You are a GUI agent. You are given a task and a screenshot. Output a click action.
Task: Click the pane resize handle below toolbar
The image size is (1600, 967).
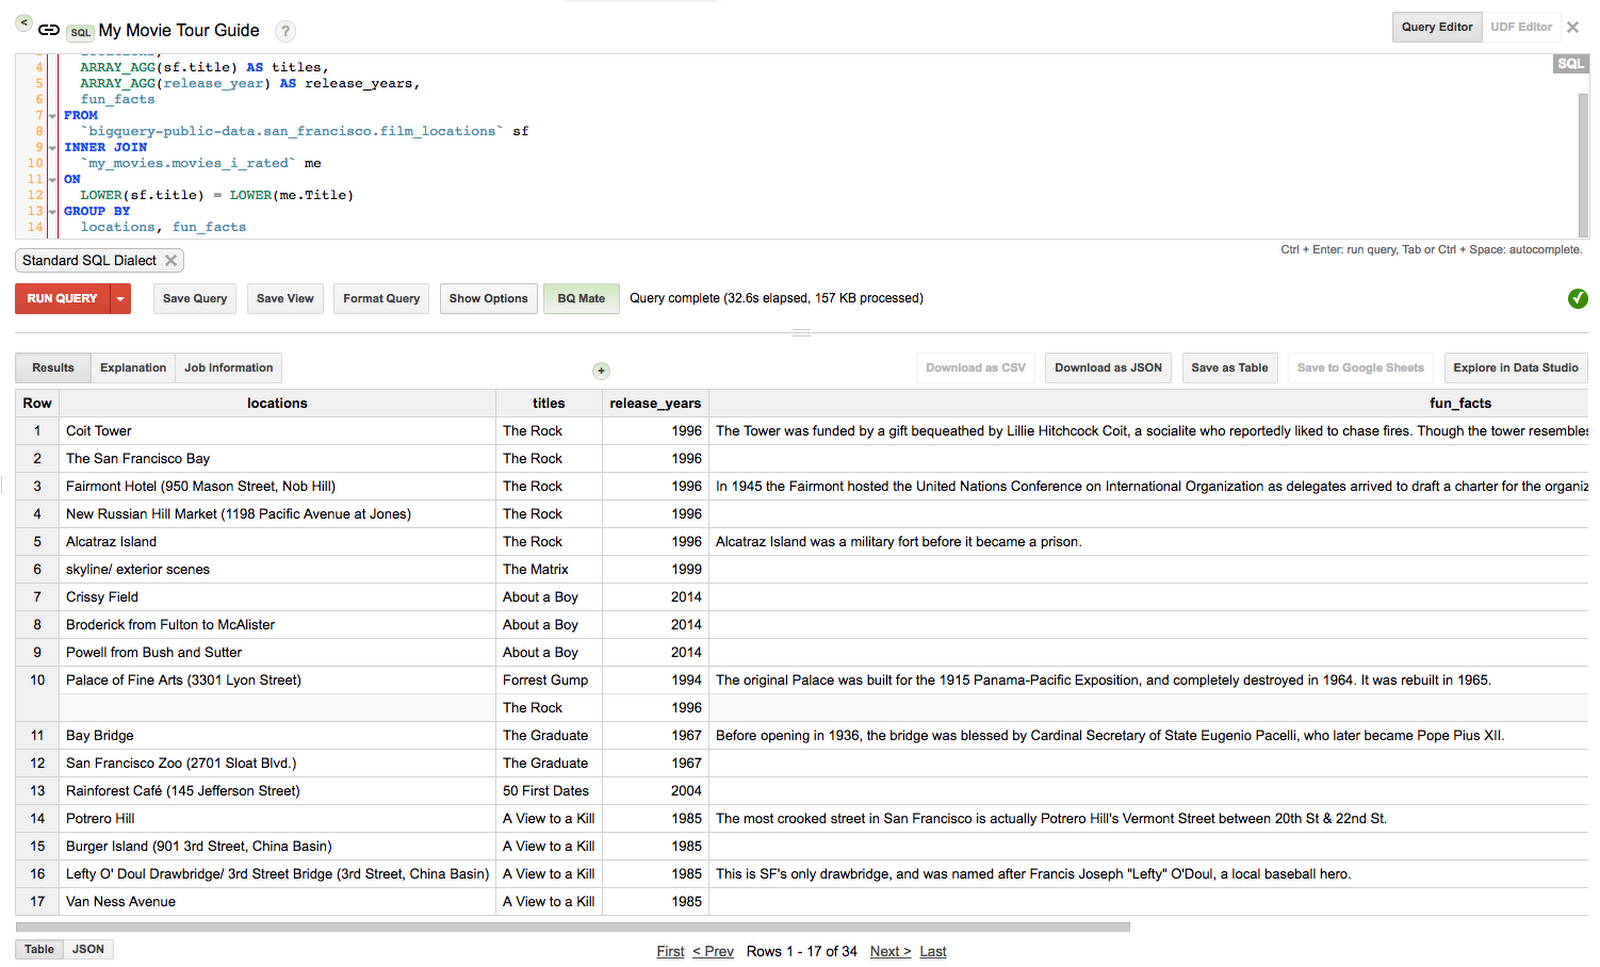[x=801, y=332]
